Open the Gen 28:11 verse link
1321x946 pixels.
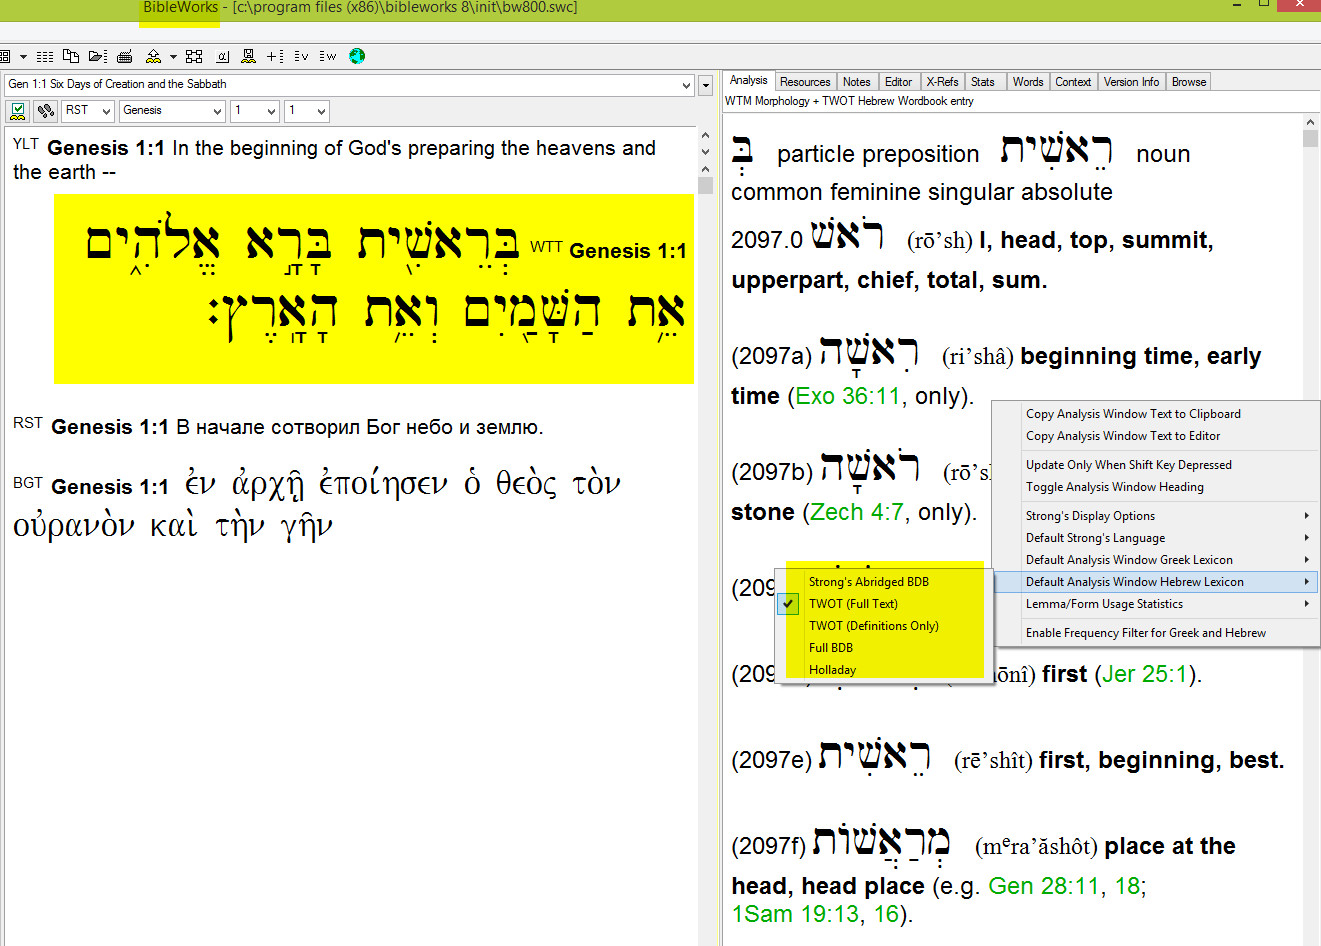click(x=1044, y=886)
